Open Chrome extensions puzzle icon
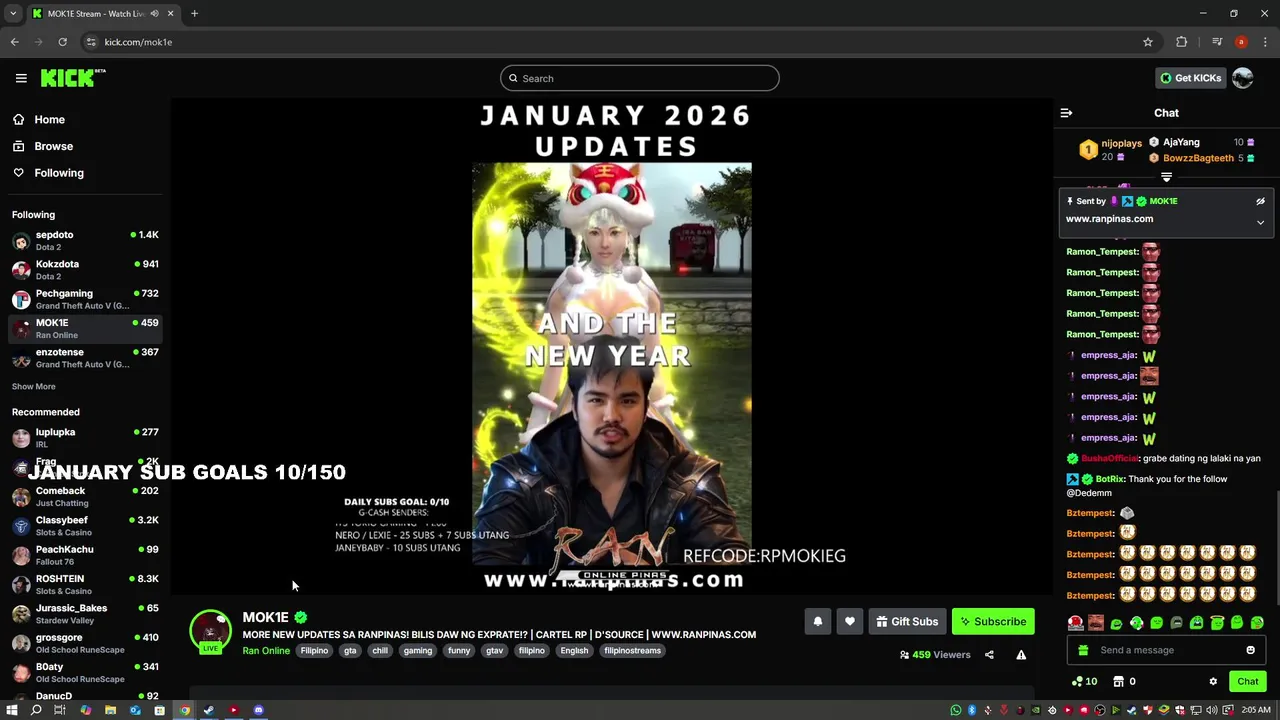Screen dimensions: 1280x720 [x=1182, y=42]
